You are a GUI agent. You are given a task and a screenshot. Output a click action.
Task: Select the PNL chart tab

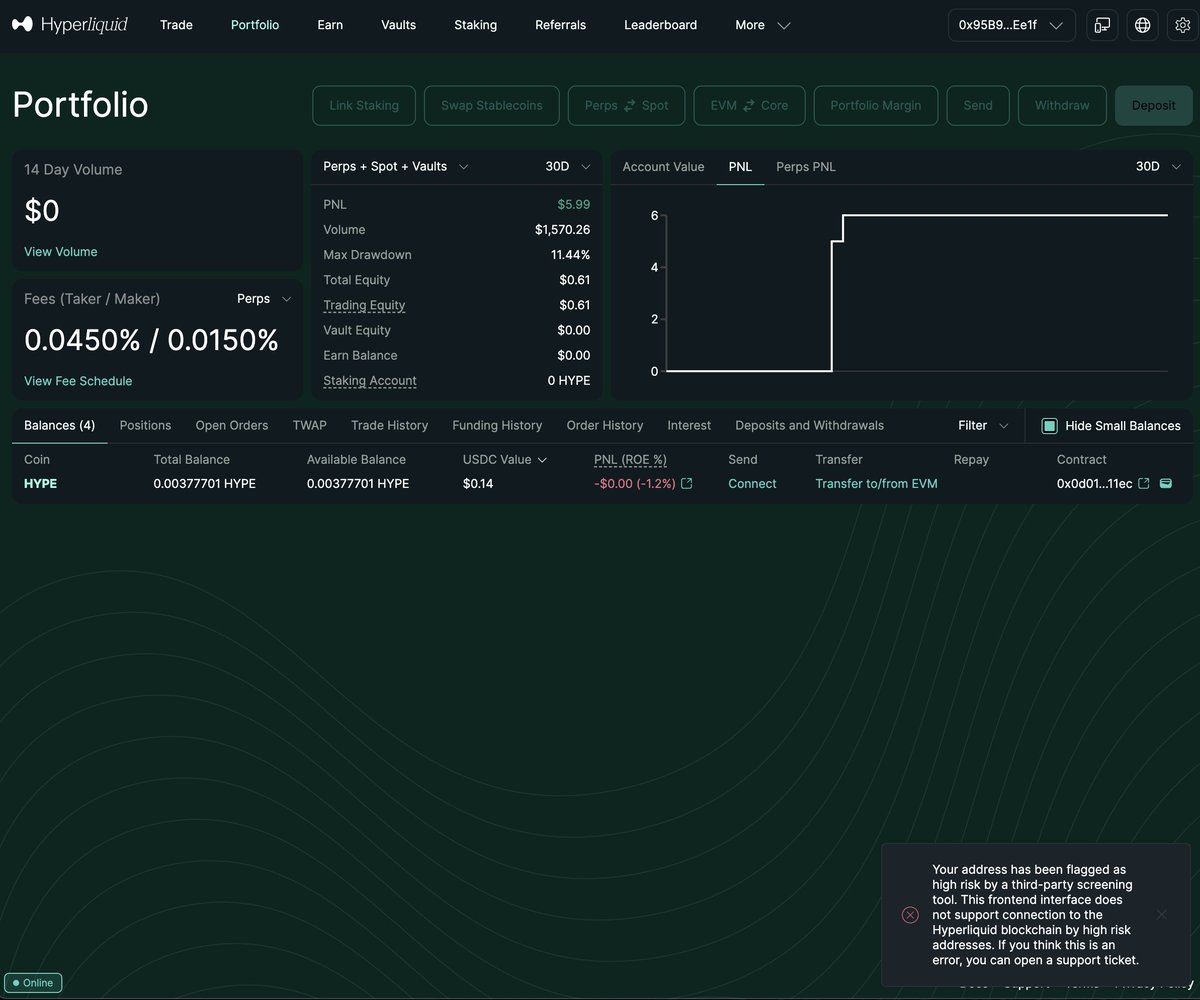pyautogui.click(x=740, y=167)
